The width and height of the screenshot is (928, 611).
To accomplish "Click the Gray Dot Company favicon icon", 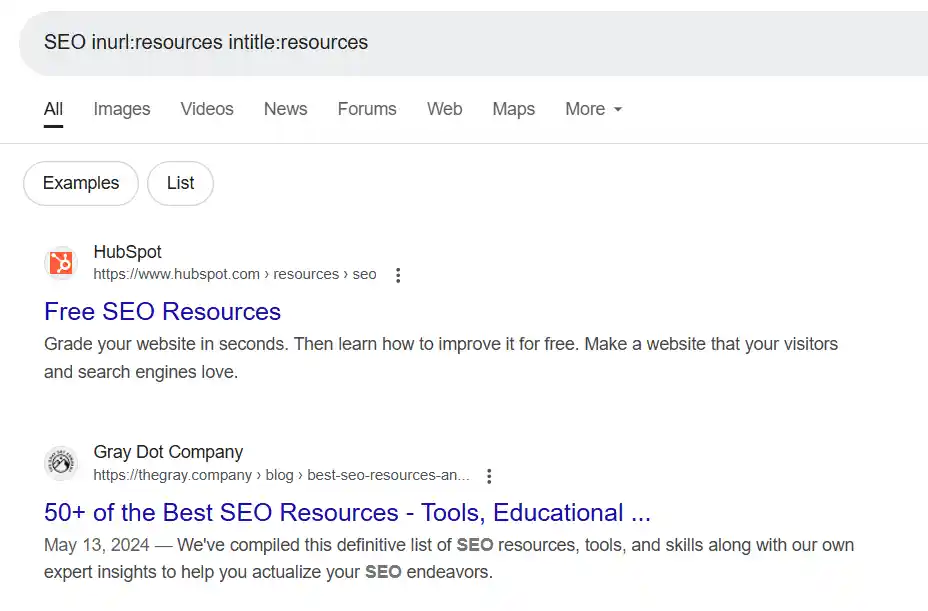I will [61, 463].
